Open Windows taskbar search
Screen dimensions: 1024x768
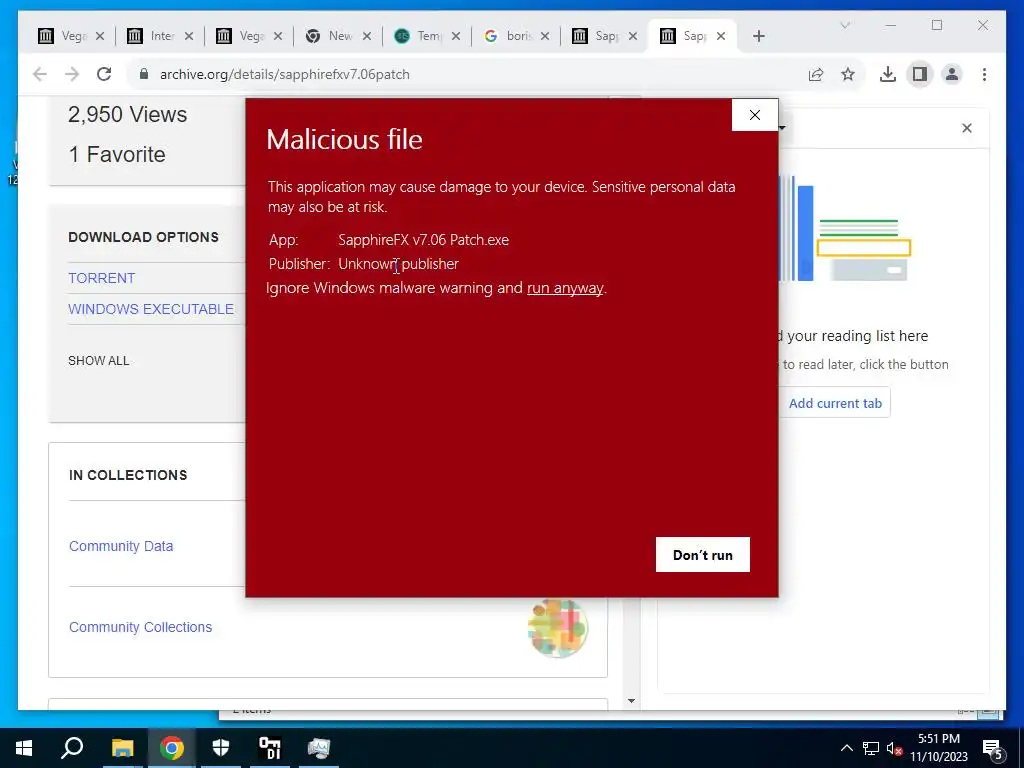coord(72,748)
